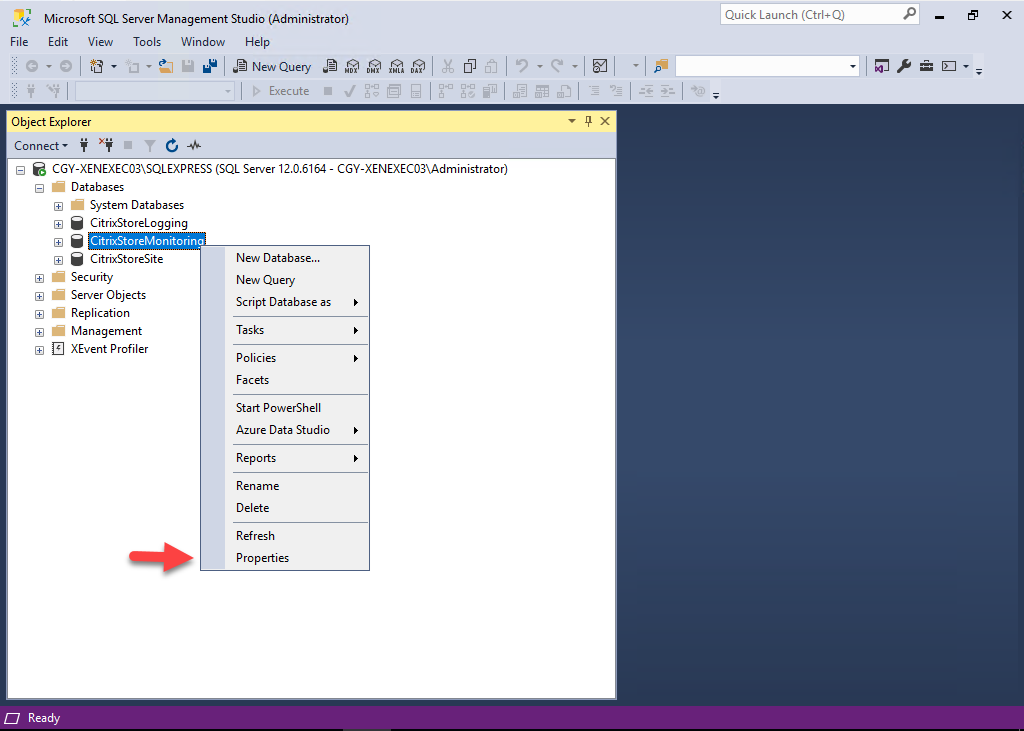Open the Policies submenu
The image size is (1024, 731).
pos(285,358)
